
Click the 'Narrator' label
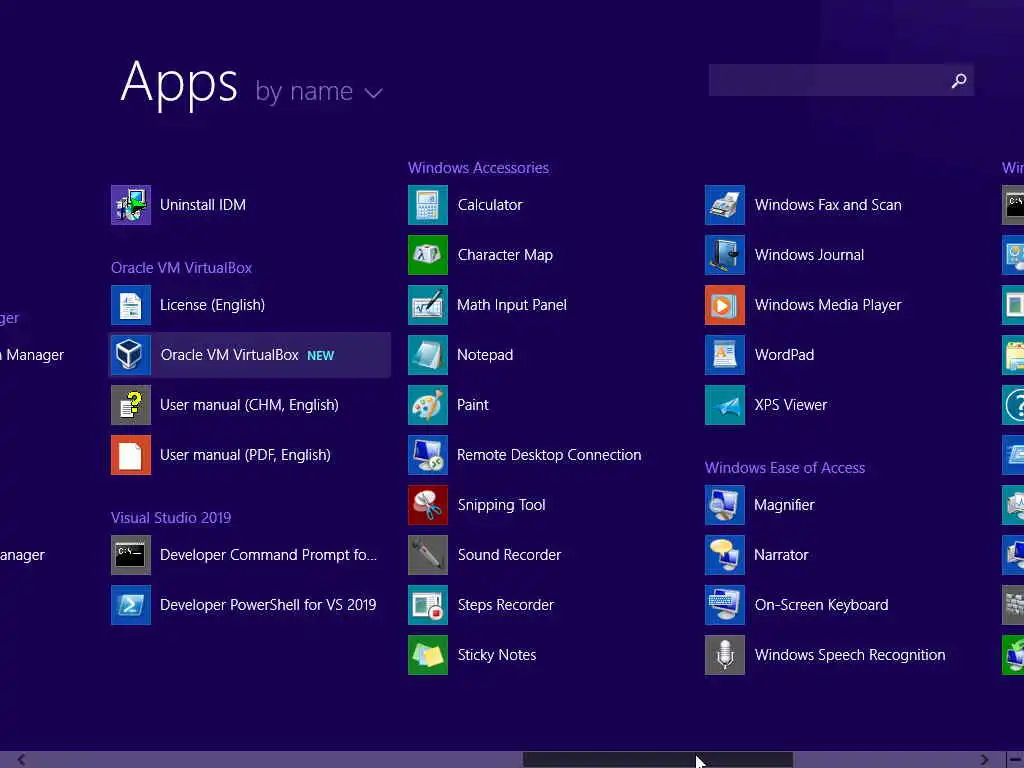pyautogui.click(x=781, y=555)
